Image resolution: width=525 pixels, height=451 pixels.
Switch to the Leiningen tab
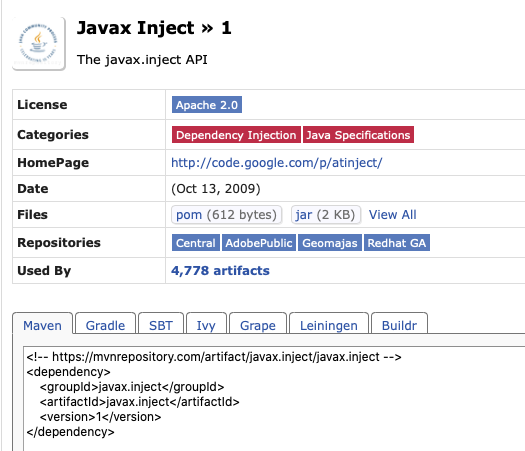[x=329, y=324]
